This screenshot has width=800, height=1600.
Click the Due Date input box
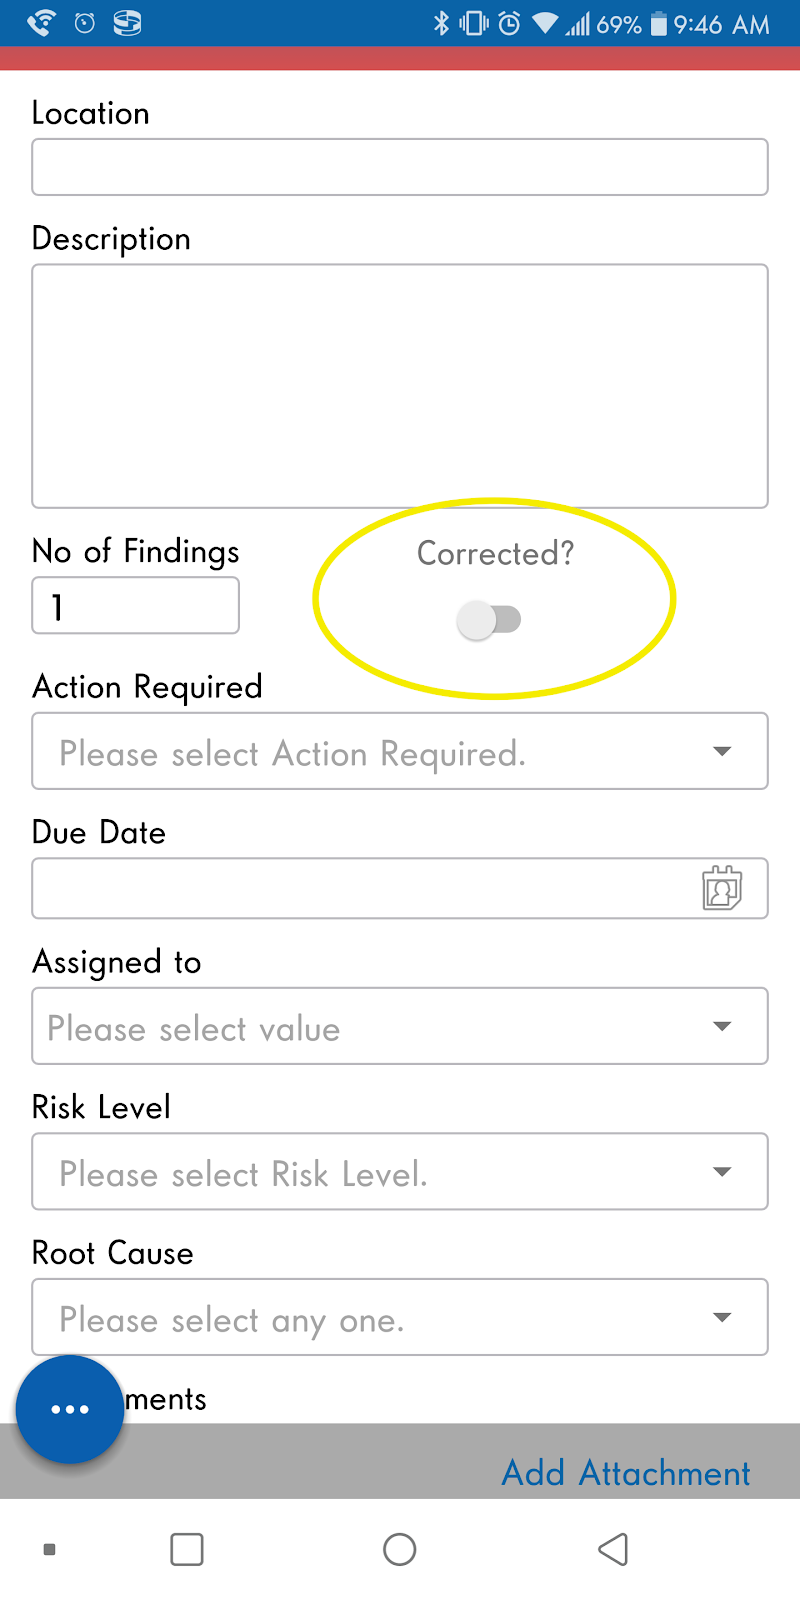pyautogui.click(x=400, y=888)
